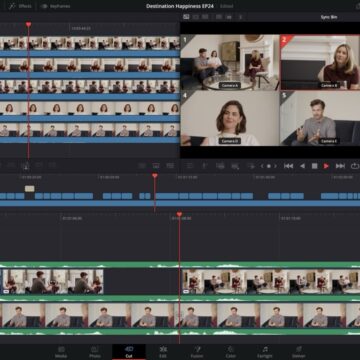Select the Cut page tab
The image size is (360, 360).
click(129, 352)
